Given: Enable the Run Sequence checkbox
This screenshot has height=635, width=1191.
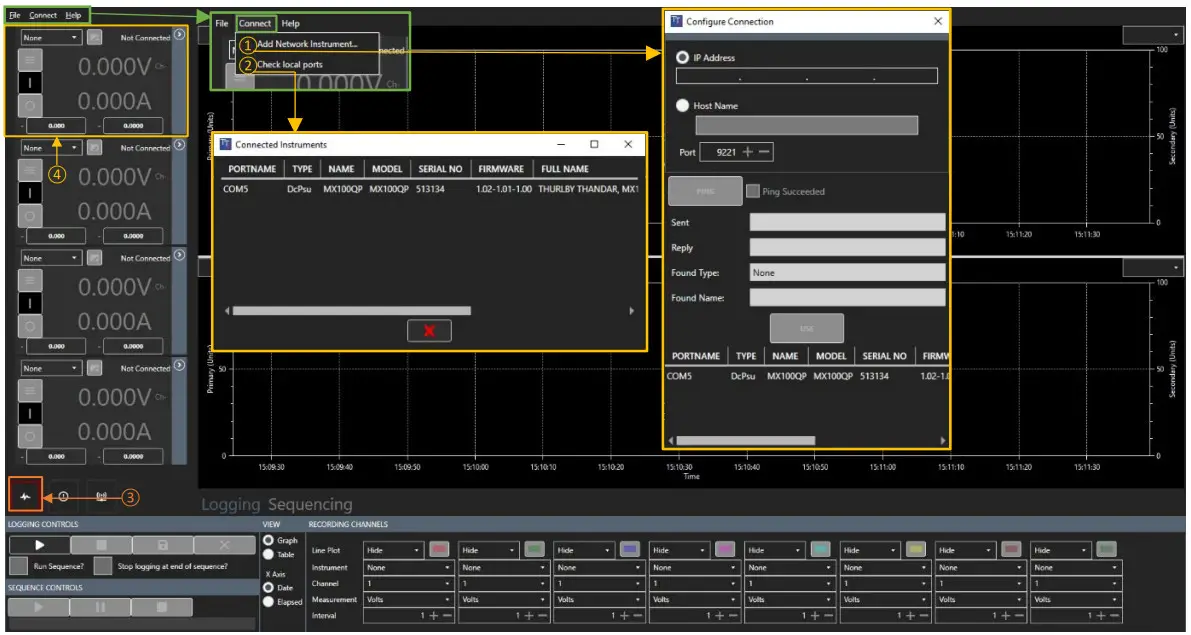Looking at the screenshot, I should 18,565.
